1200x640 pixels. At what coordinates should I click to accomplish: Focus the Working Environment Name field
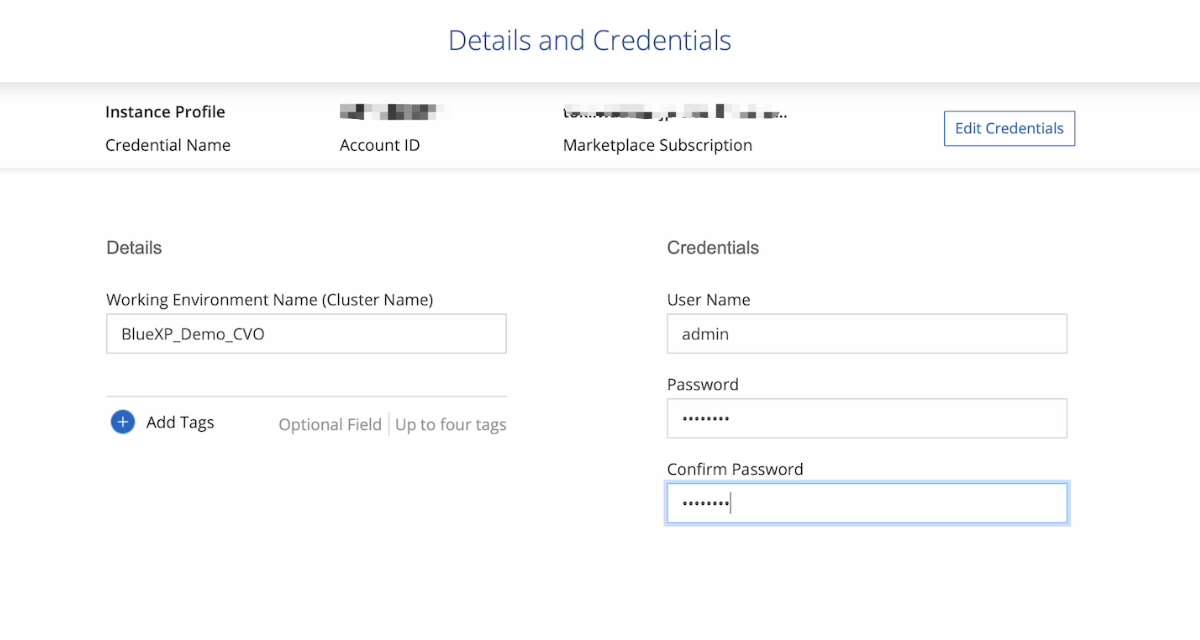point(306,334)
